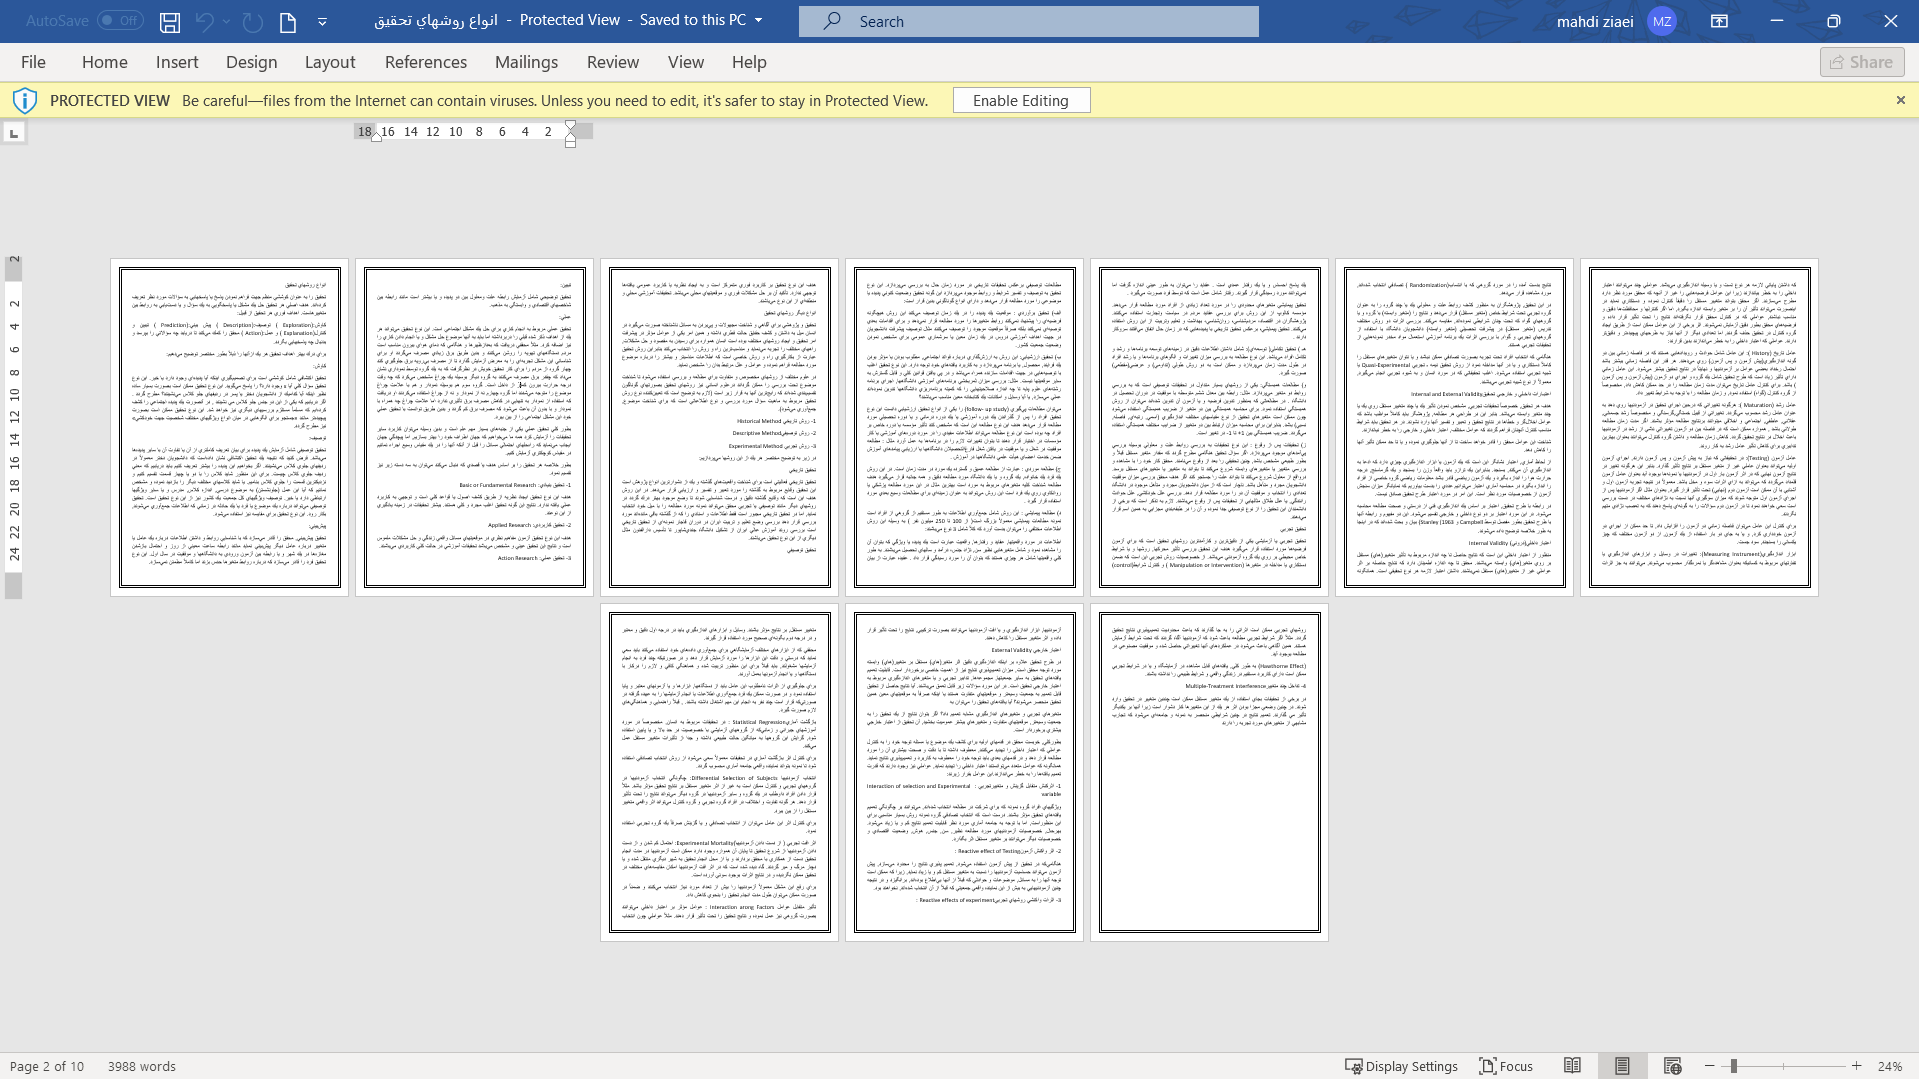Enable Focus mode
The image size is (1919, 1079).
coord(1506,1066)
